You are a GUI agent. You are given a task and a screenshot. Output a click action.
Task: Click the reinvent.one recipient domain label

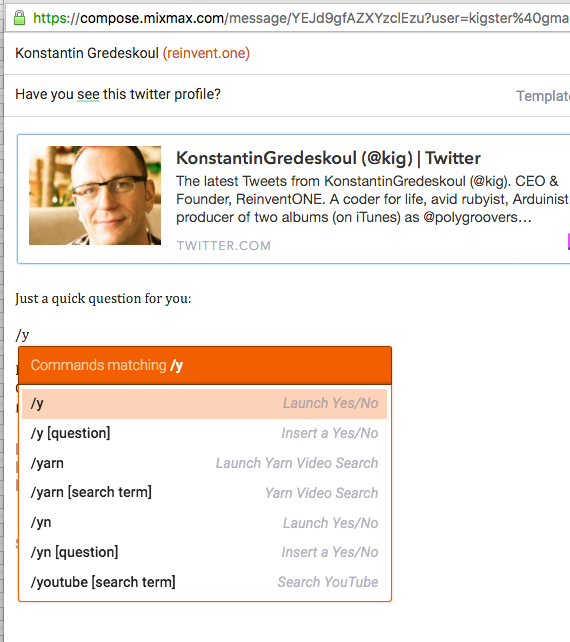[206, 53]
